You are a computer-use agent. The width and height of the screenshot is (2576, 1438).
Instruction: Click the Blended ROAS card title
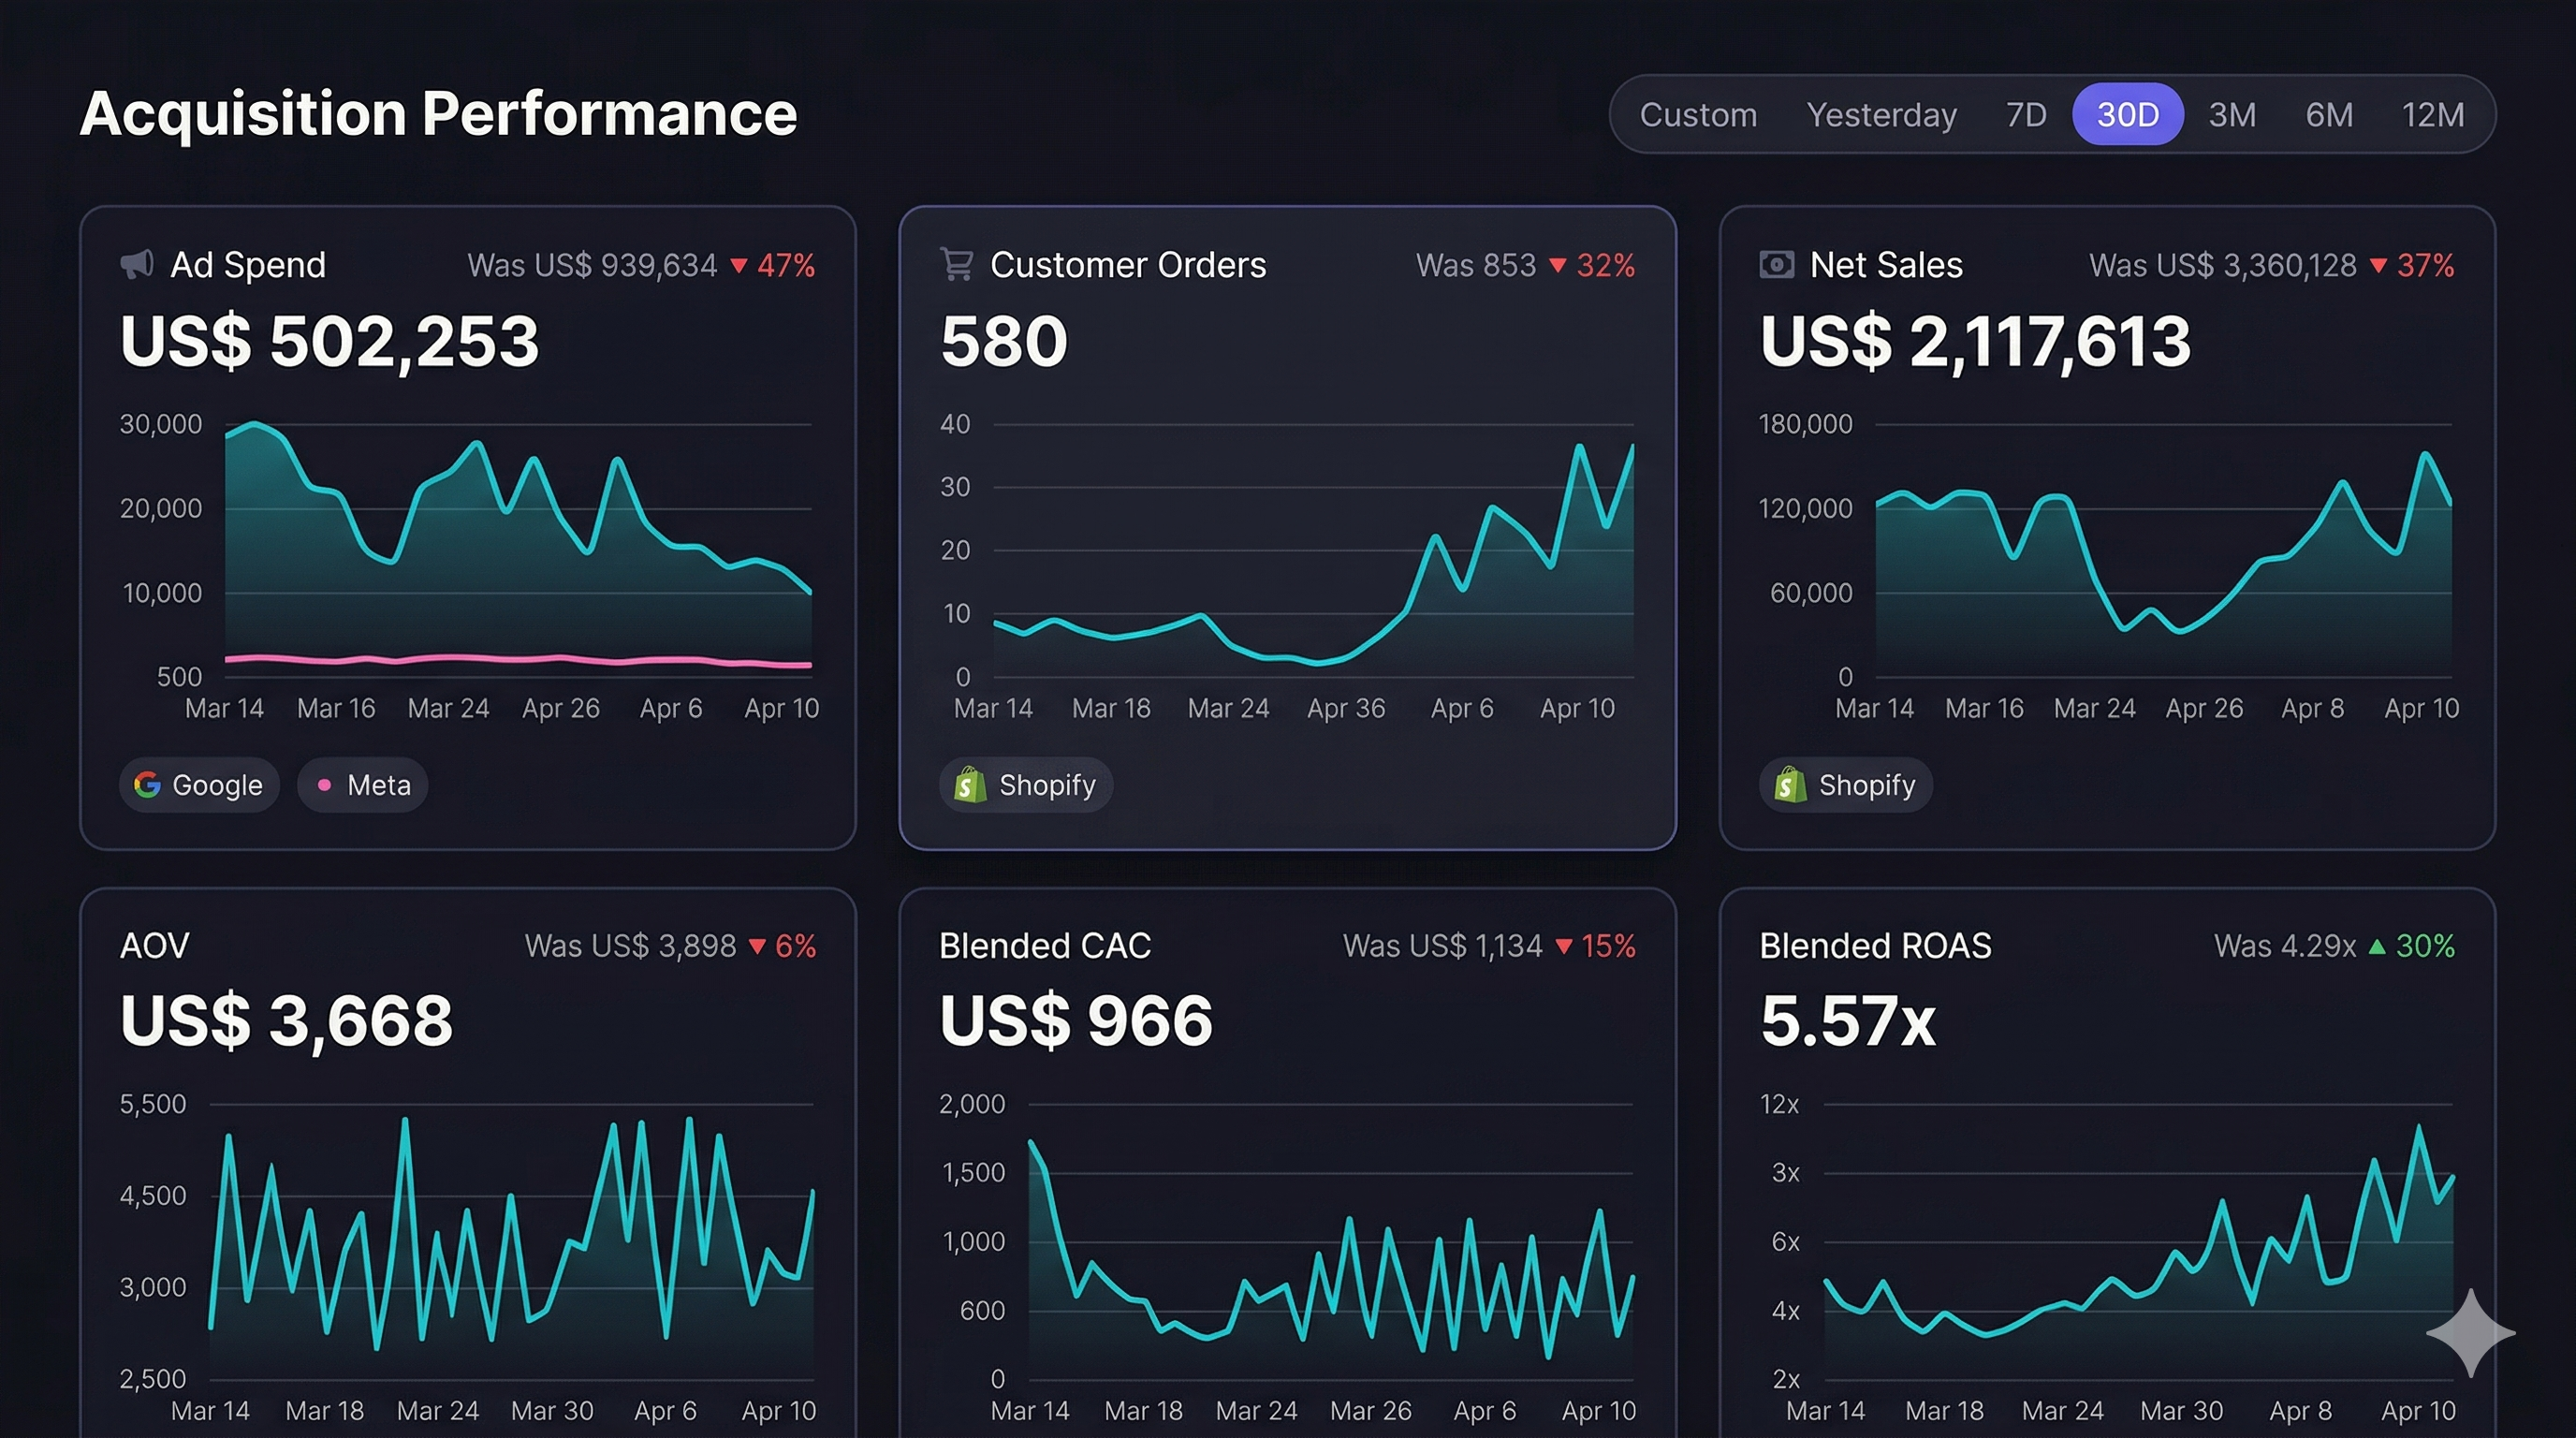(x=1875, y=946)
